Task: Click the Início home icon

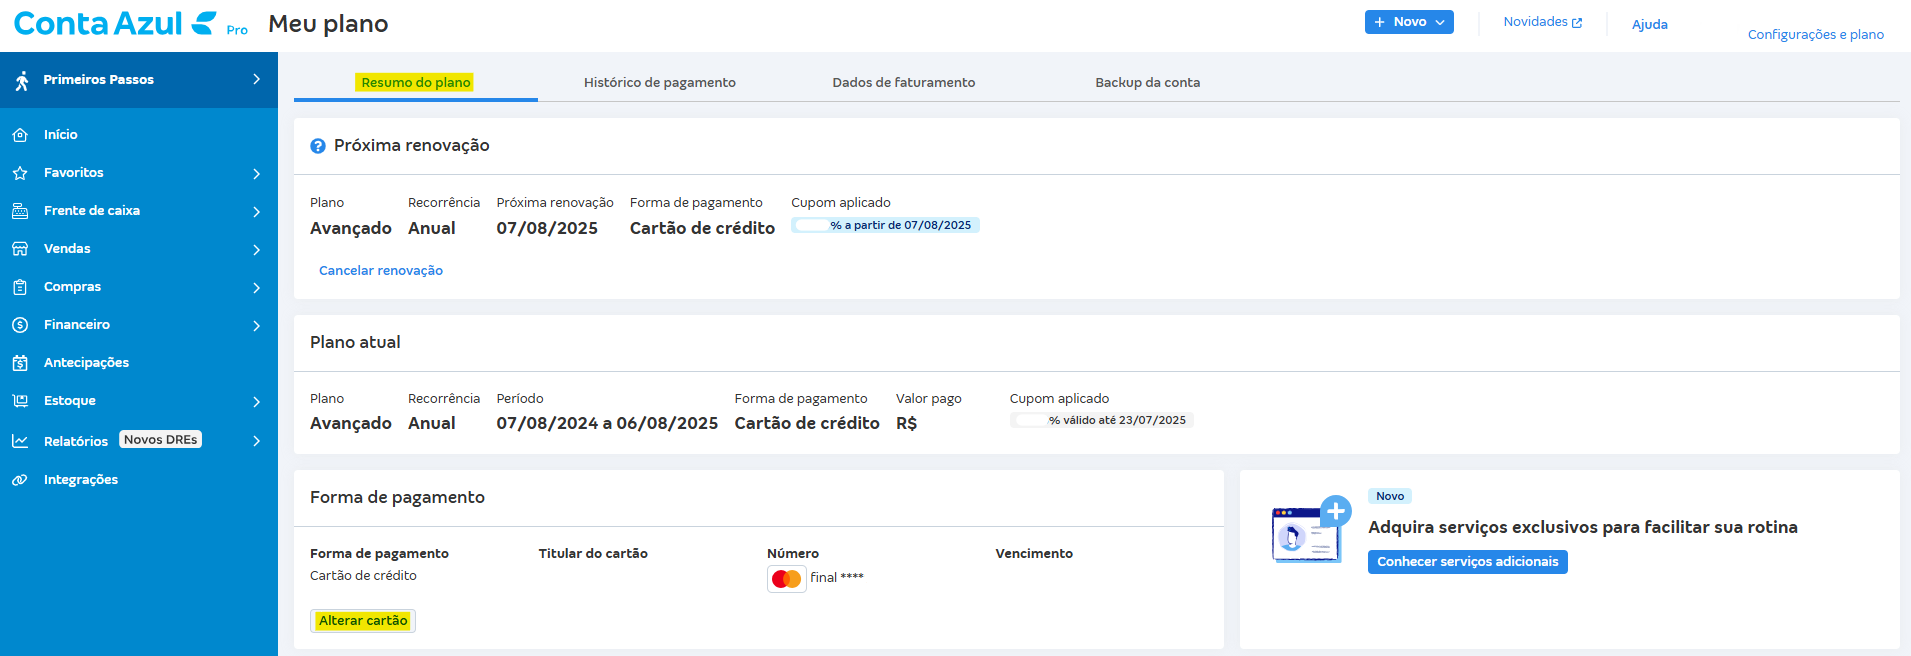Action: [20, 135]
